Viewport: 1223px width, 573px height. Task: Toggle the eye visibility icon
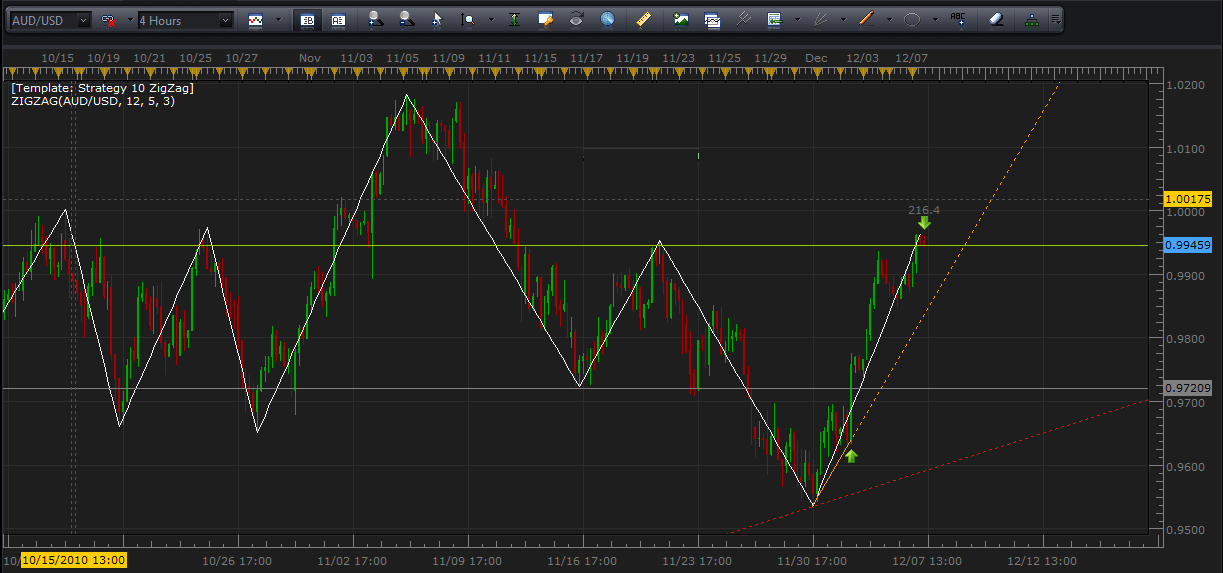click(576, 19)
